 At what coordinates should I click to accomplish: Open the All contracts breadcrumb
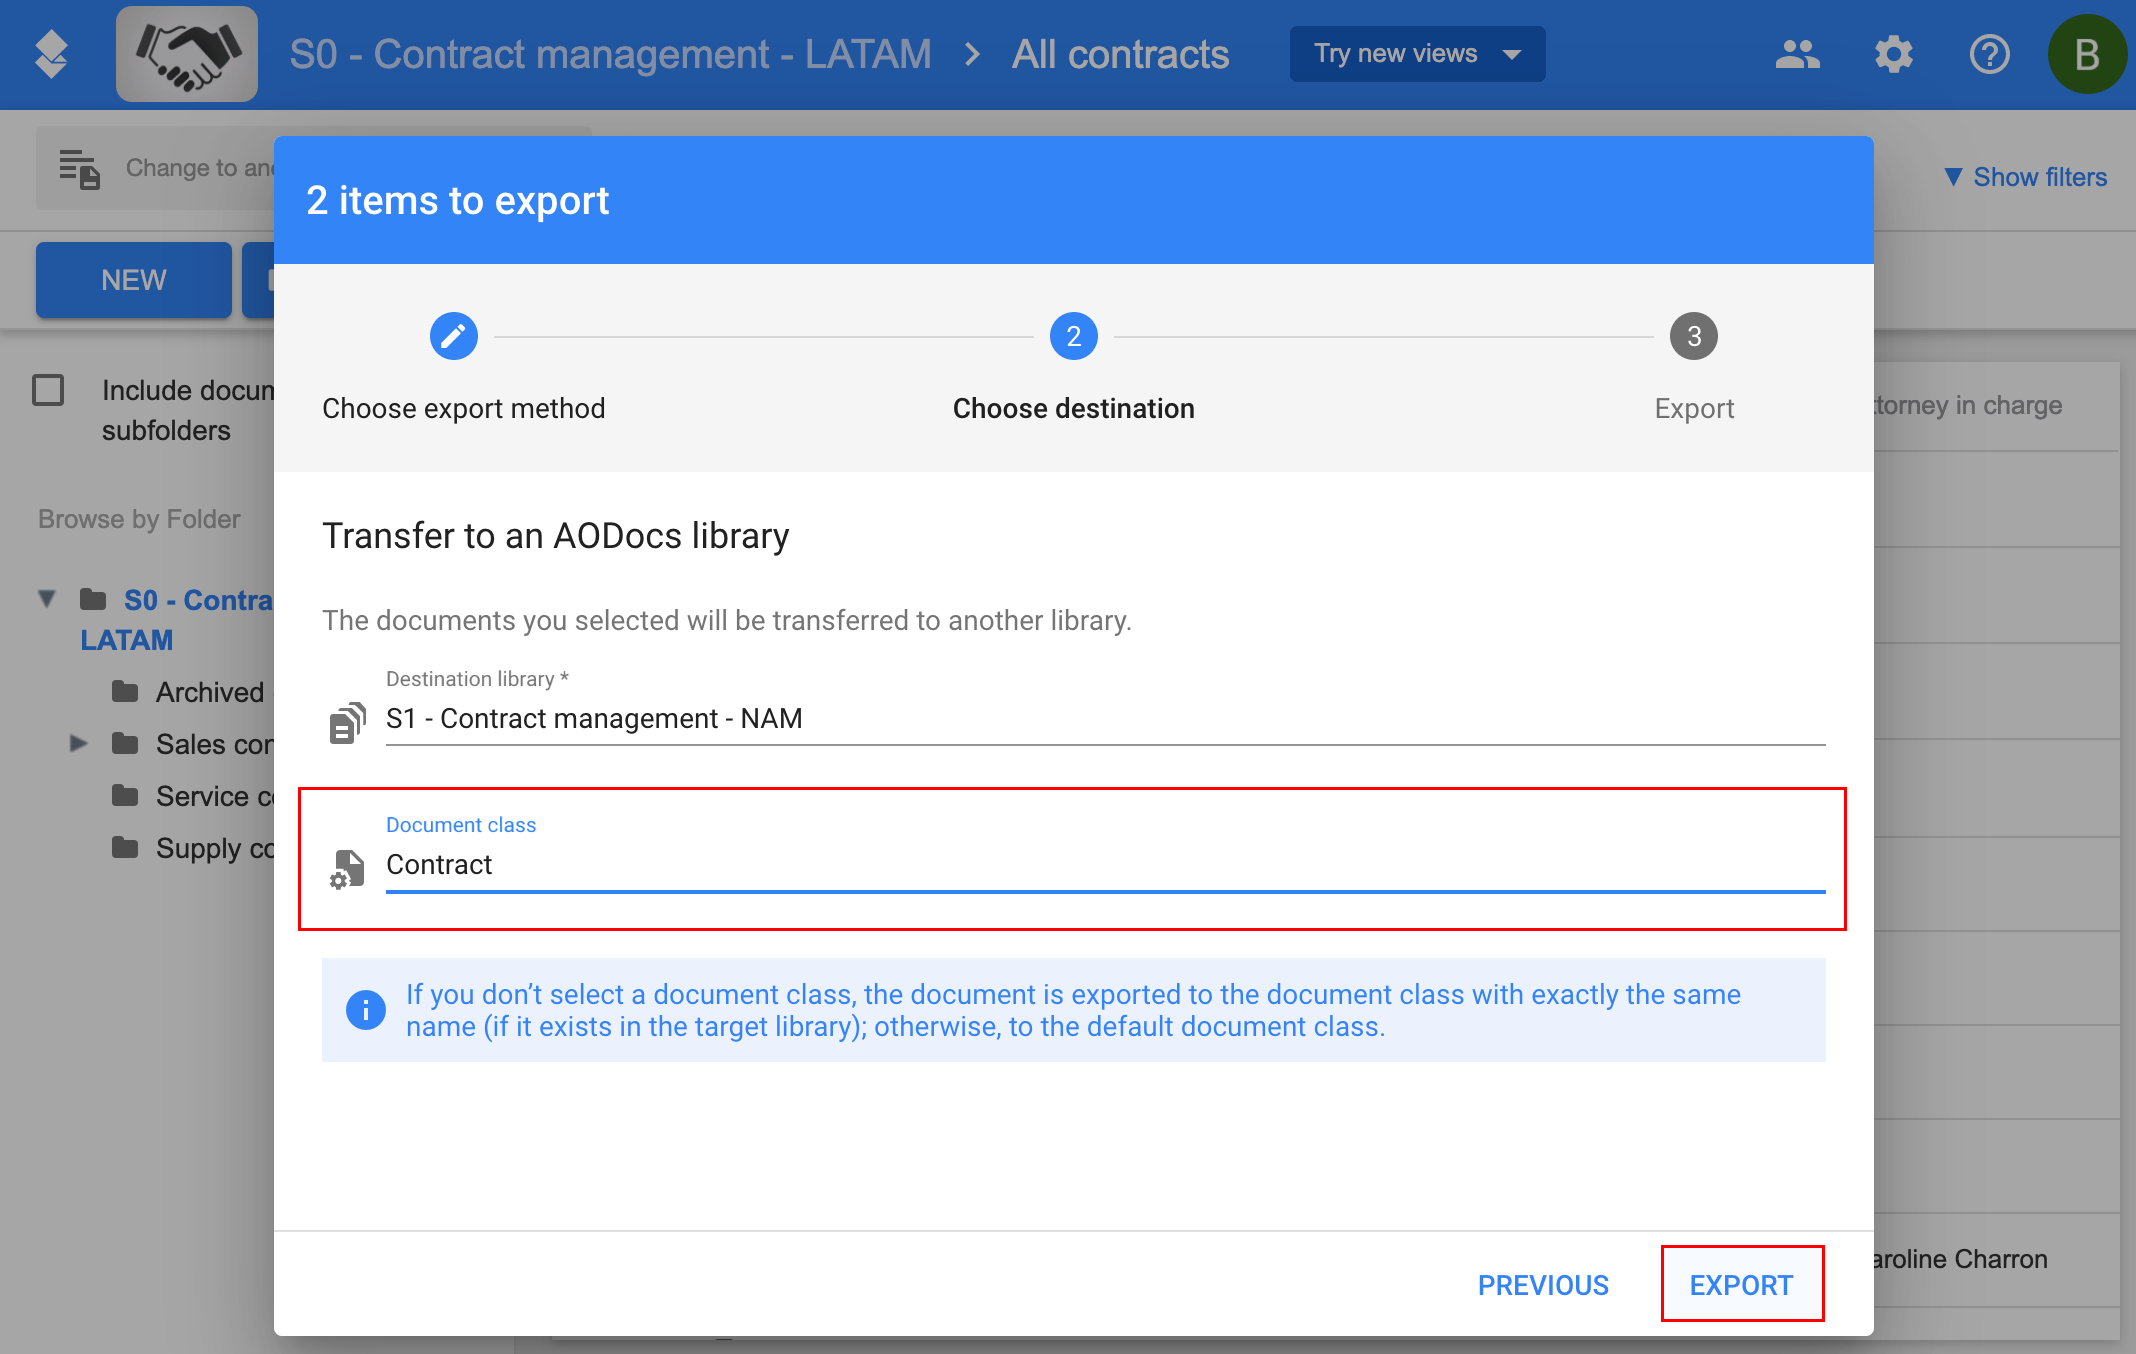[1120, 54]
